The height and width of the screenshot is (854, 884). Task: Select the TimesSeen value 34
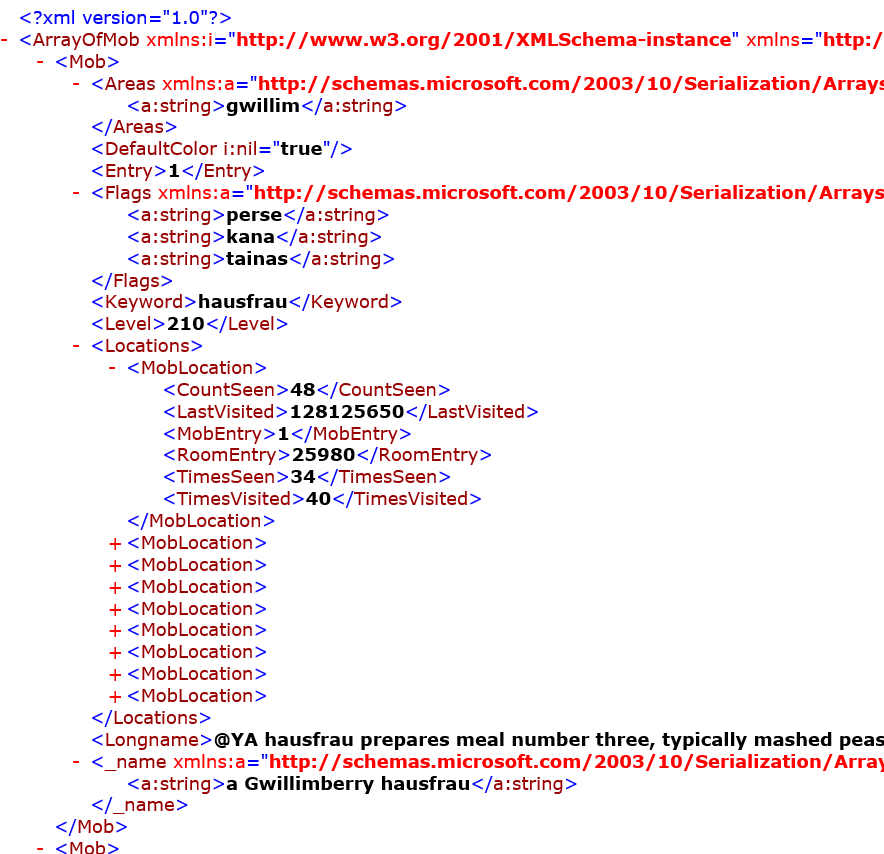click(x=303, y=477)
